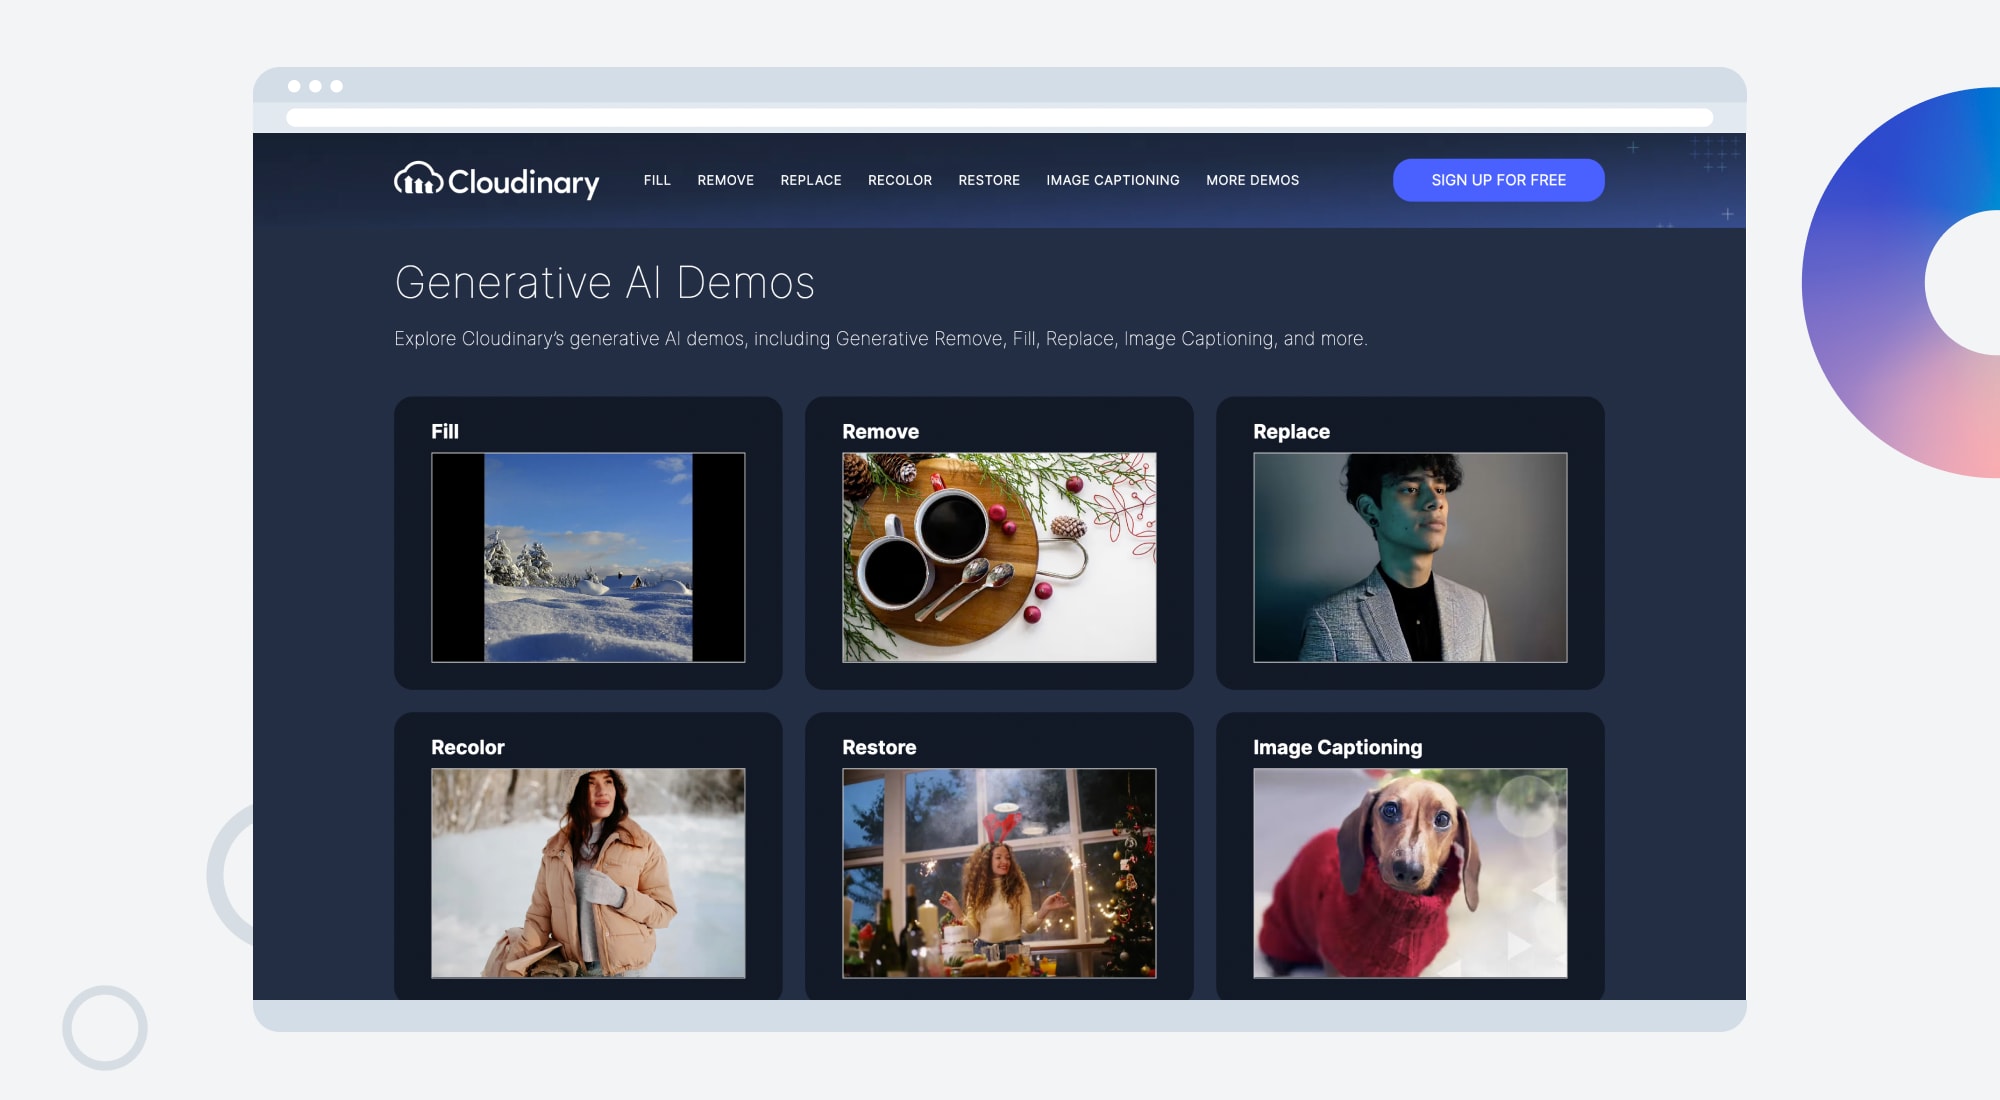Viewport: 2000px width, 1100px height.
Task: Click the Explore Cloudinary's generative AI demos description
Action: [x=880, y=339]
